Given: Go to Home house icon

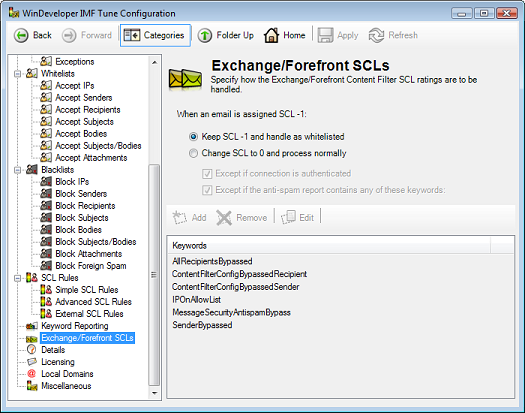Looking at the screenshot, I should (271, 35).
